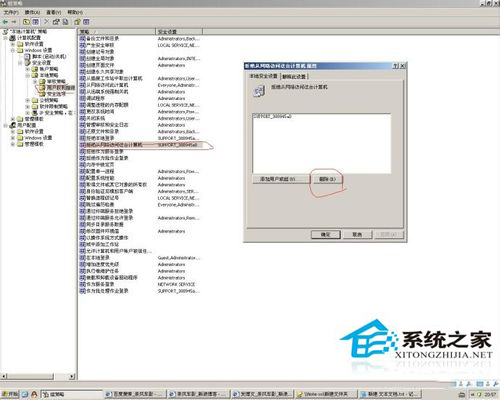
Task: Expand 软件设置 under 计算机配置
Action: coord(13,44)
